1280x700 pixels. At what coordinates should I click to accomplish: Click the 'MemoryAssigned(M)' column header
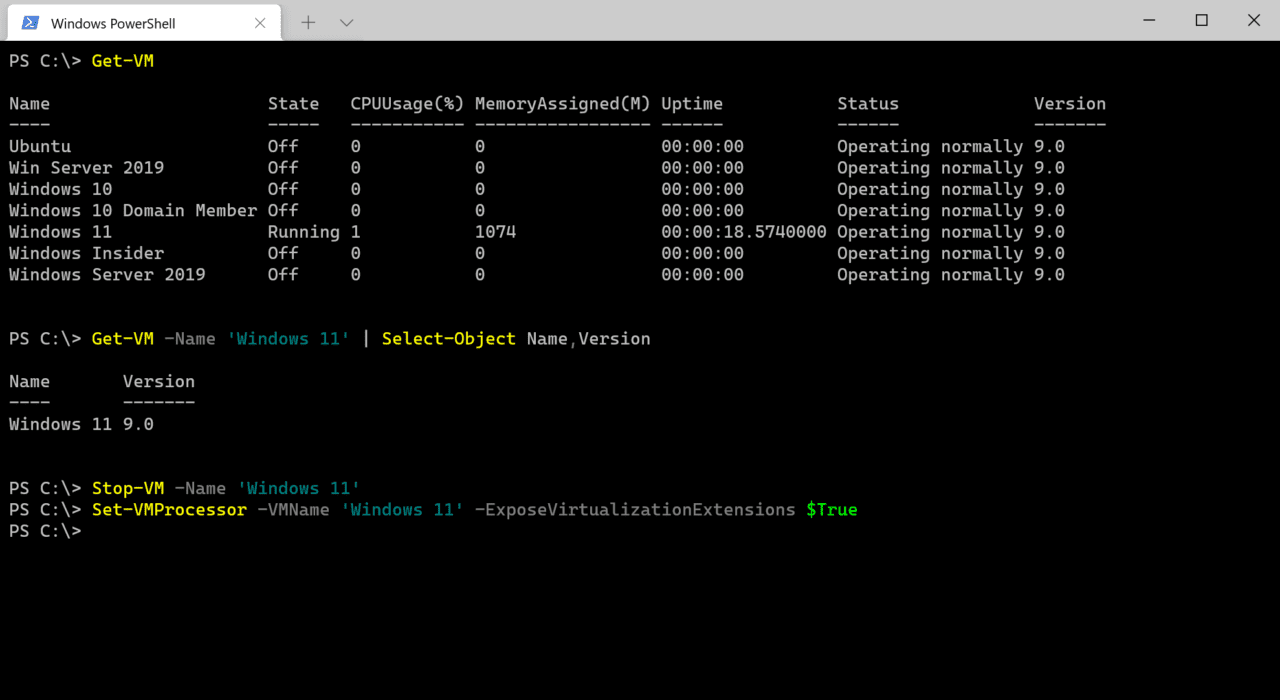562,104
